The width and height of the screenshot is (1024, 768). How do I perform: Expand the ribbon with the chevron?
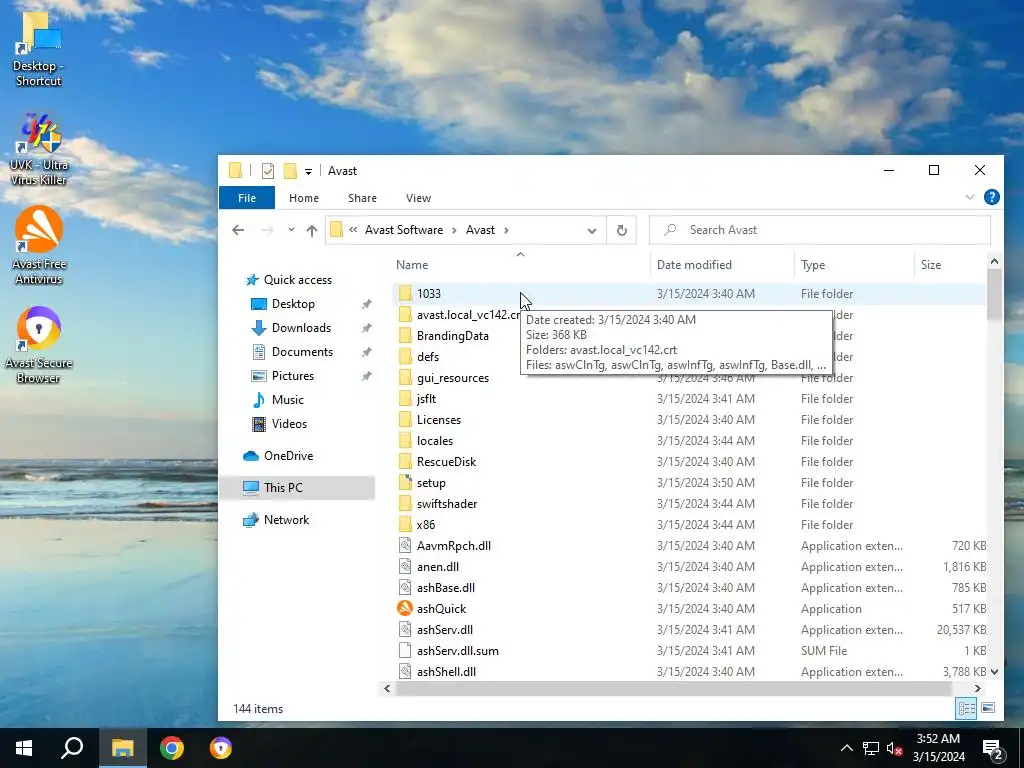click(x=970, y=197)
